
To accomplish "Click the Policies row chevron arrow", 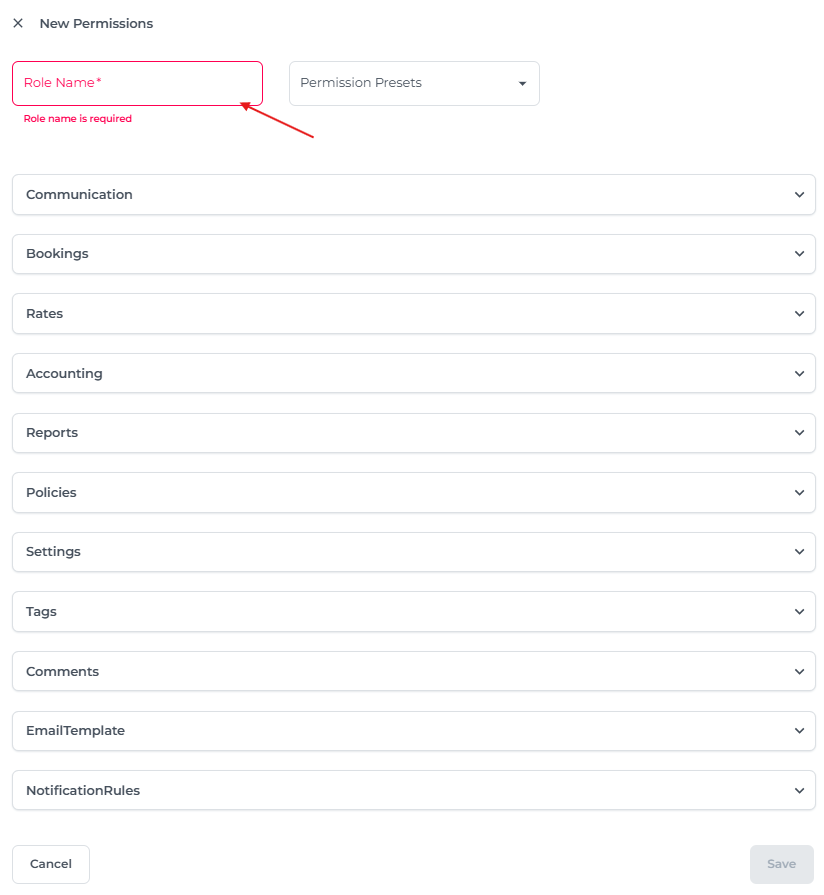I will (x=799, y=493).
